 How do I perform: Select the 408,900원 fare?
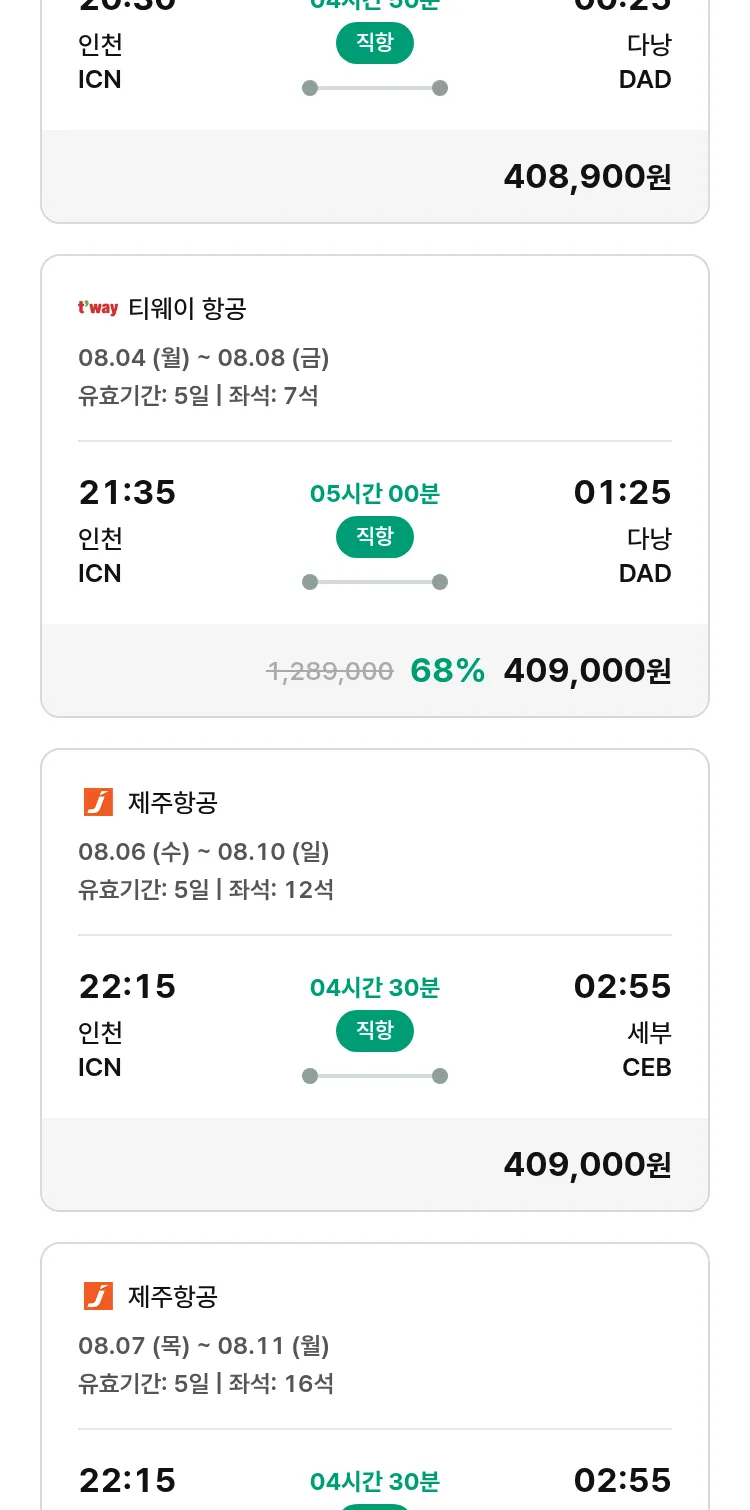(x=587, y=176)
